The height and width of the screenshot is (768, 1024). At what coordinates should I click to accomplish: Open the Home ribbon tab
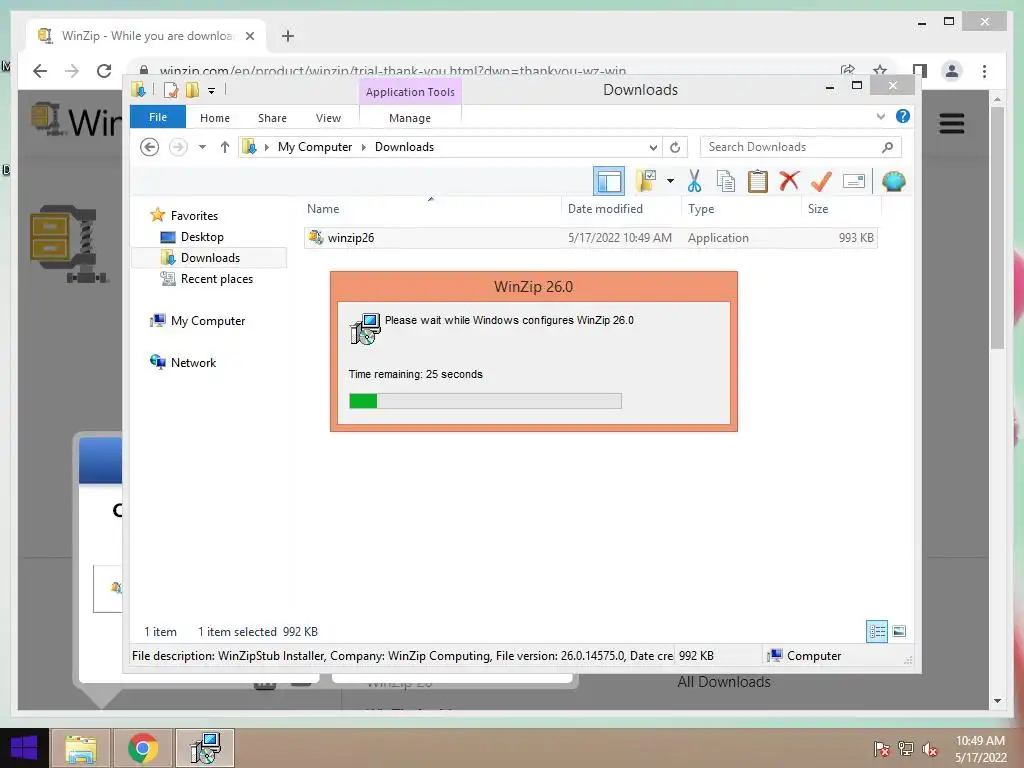pos(215,118)
